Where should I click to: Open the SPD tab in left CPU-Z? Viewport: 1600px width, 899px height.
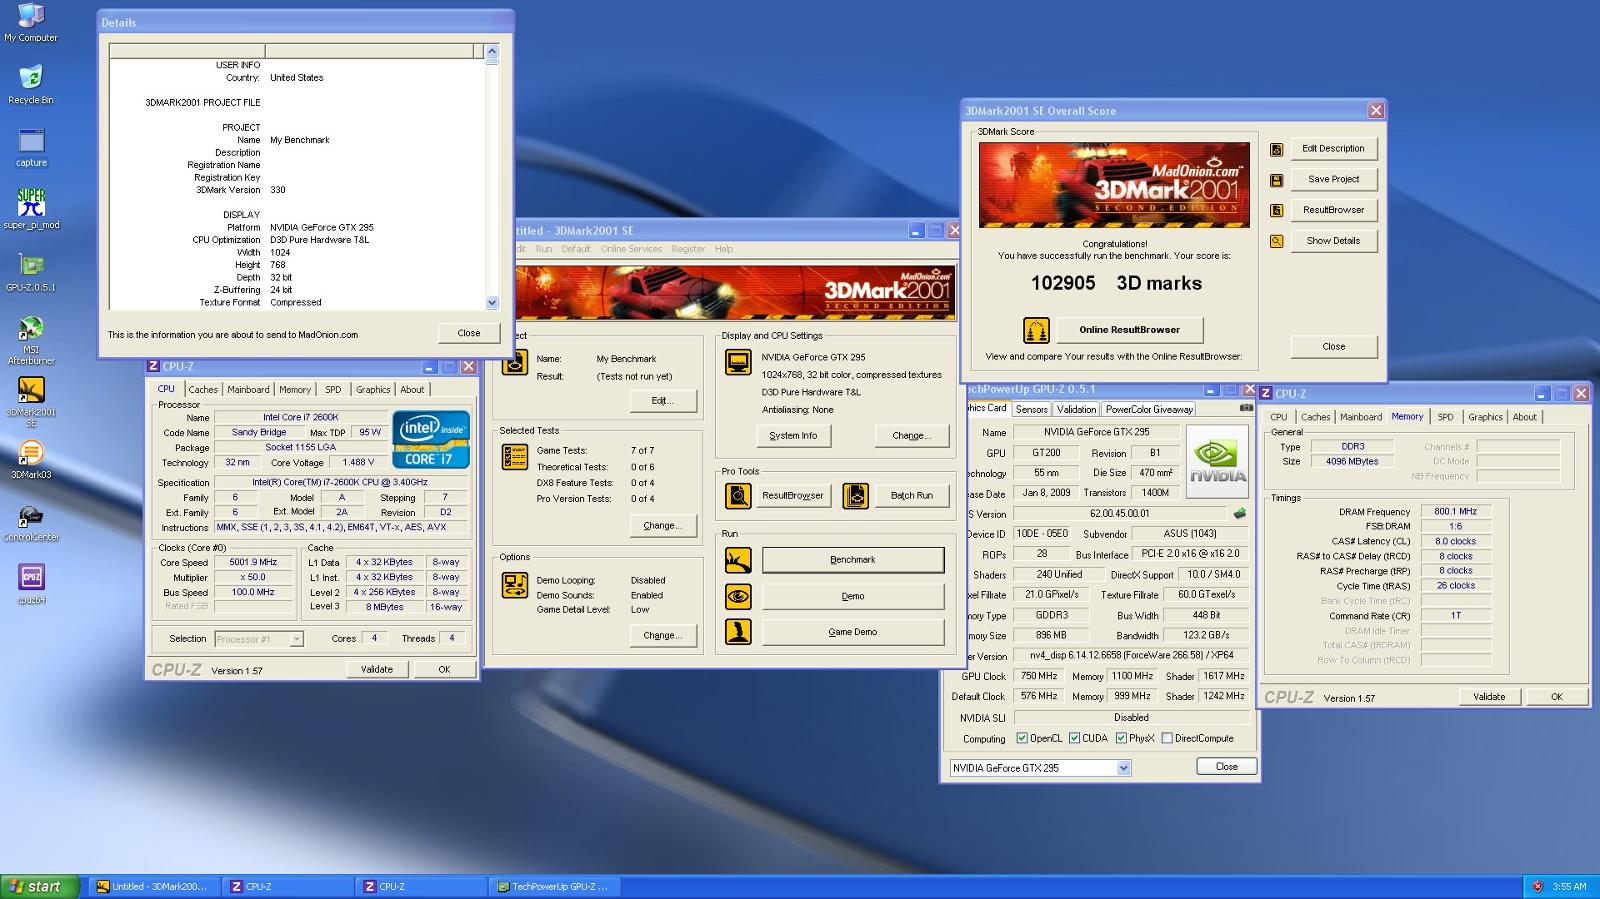(x=333, y=390)
